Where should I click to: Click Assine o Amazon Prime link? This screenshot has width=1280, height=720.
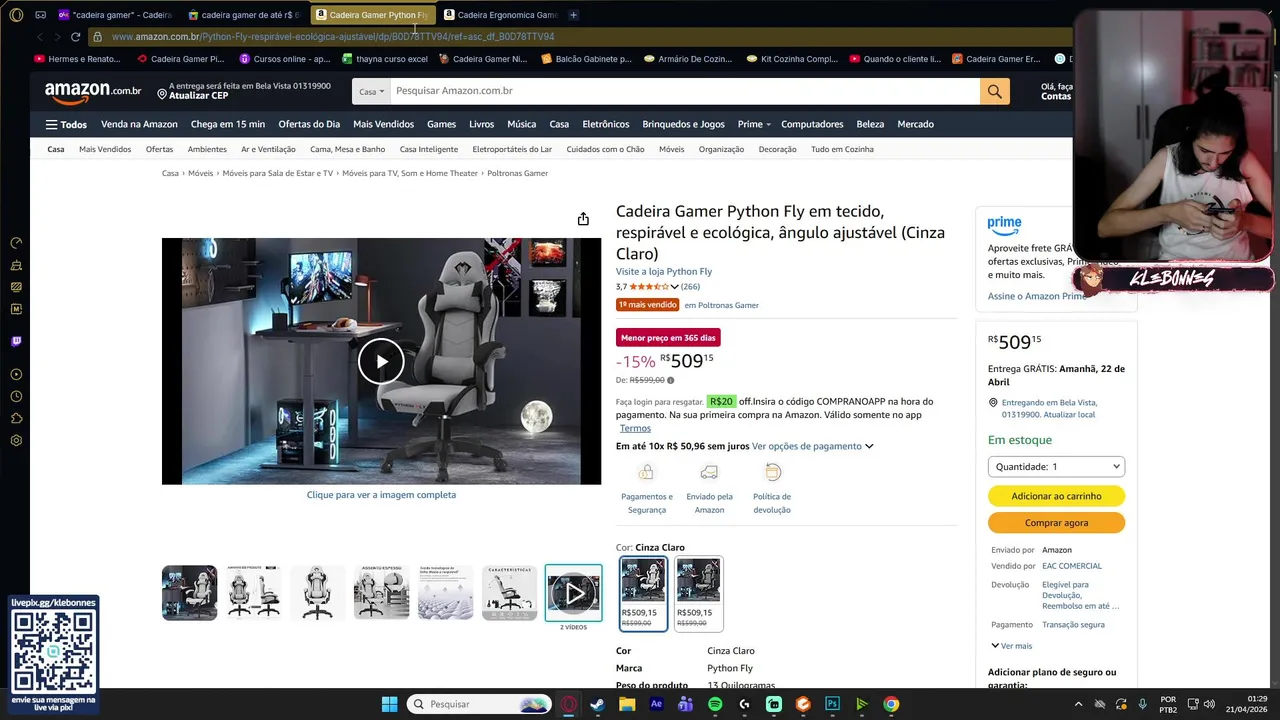tap(1037, 296)
